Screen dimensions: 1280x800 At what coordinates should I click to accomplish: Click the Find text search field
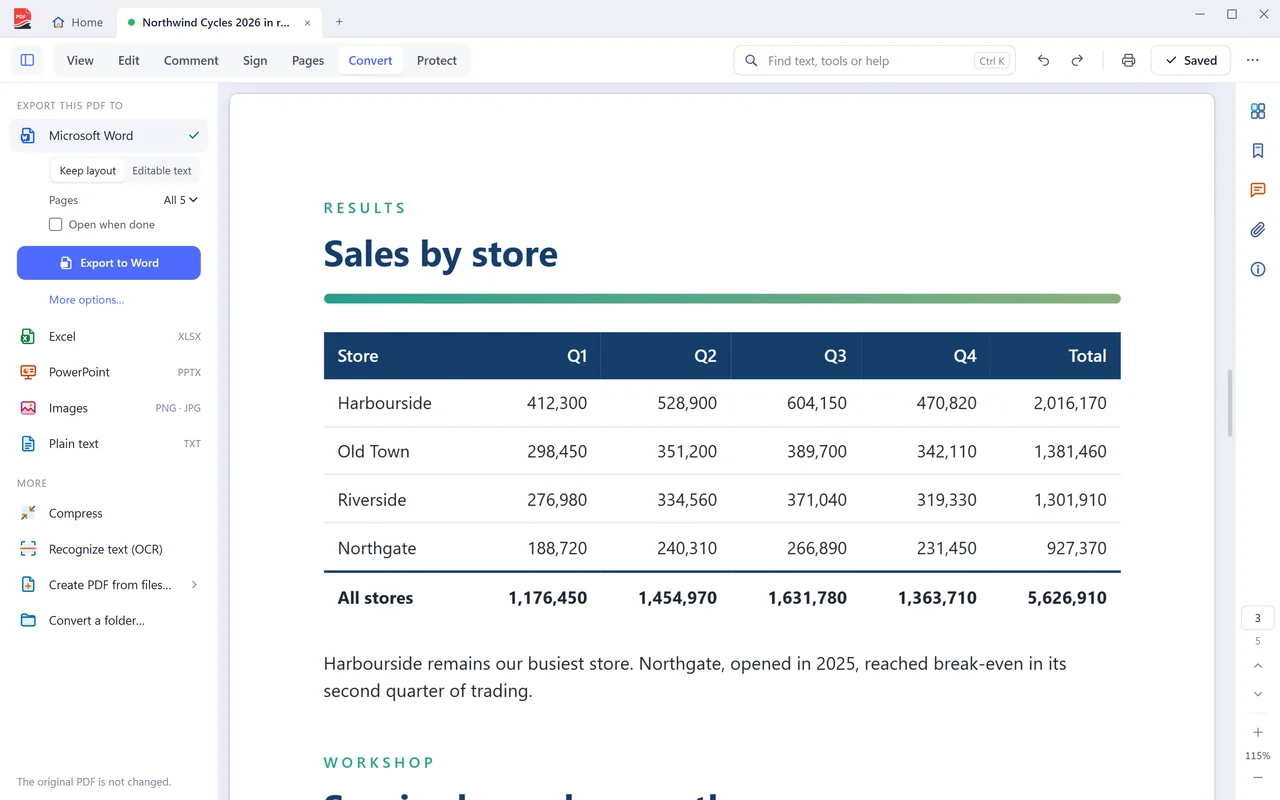pos(874,61)
